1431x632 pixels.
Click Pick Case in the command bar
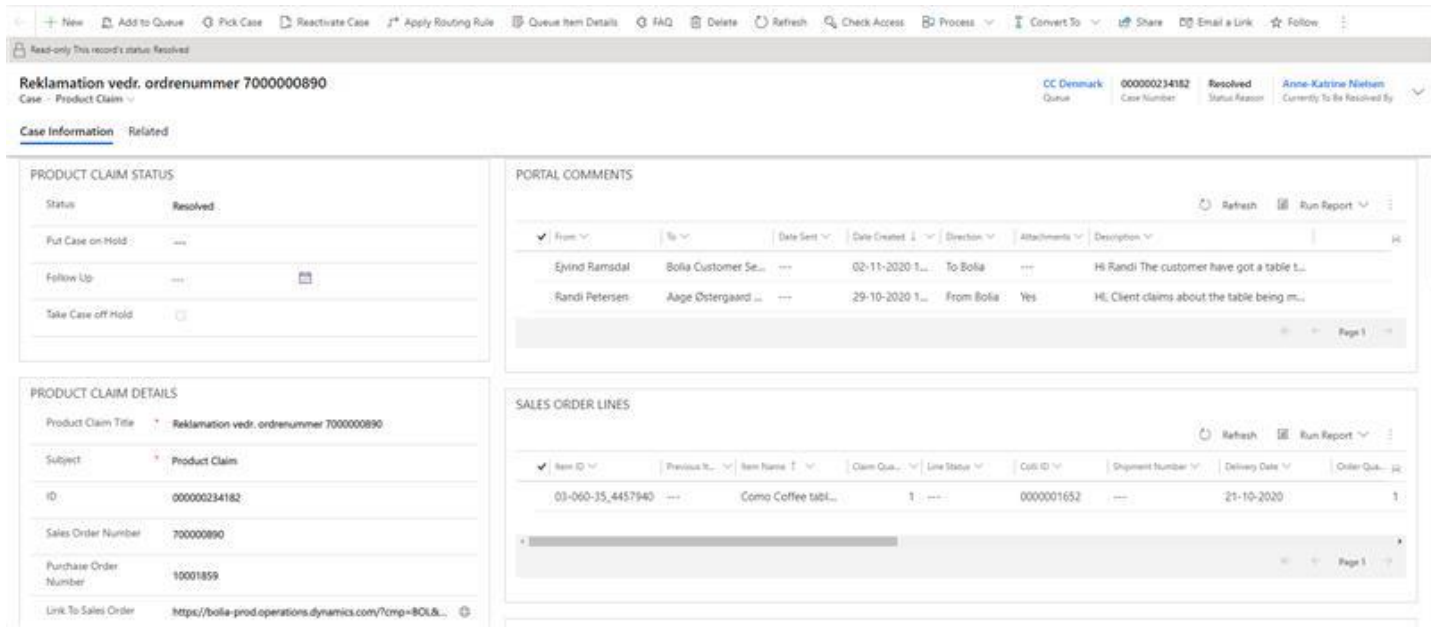tap(210, 21)
